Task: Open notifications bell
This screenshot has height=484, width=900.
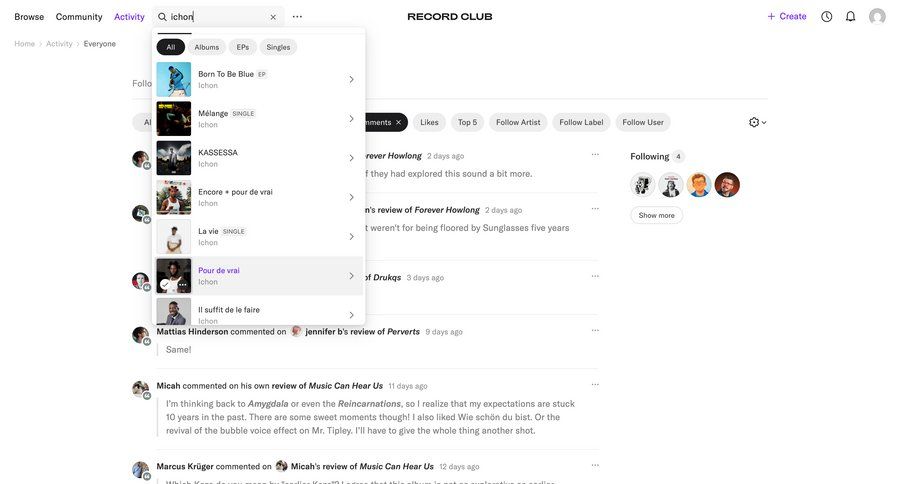Action: point(851,17)
